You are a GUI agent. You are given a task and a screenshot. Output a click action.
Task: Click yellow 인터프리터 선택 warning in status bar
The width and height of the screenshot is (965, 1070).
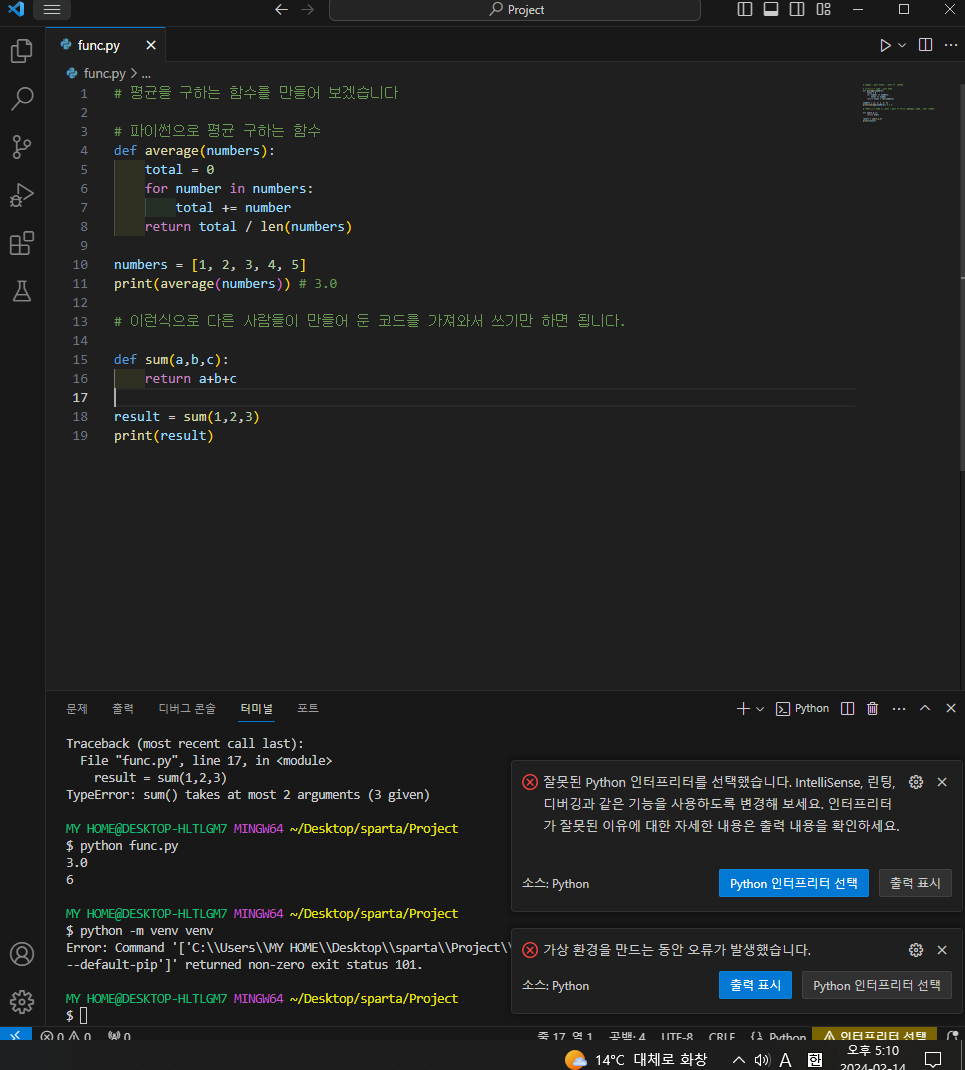(x=874, y=1035)
